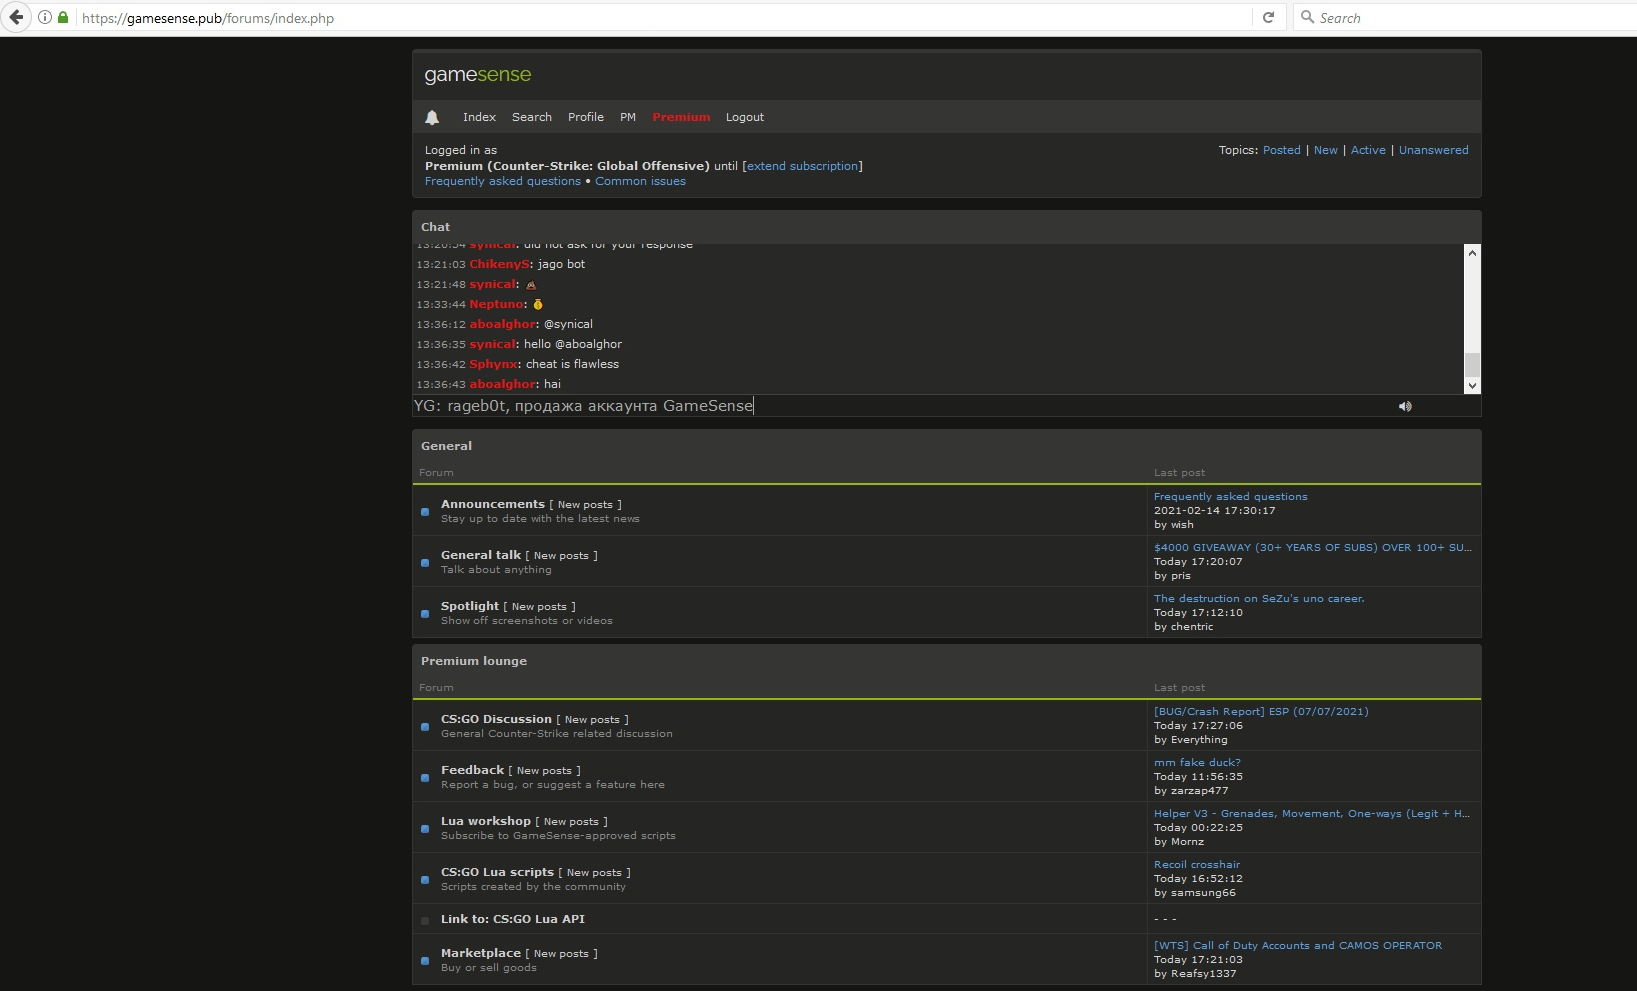Click the site information icon in address bar

pyautogui.click(x=45, y=18)
